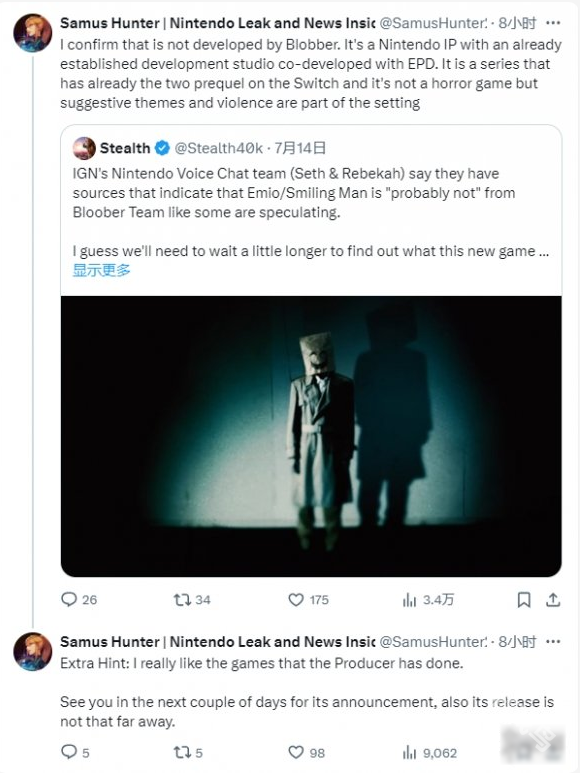View analytics showing 3.4万 views
The height and width of the screenshot is (773, 580).
pyautogui.click(x=428, y=599)
